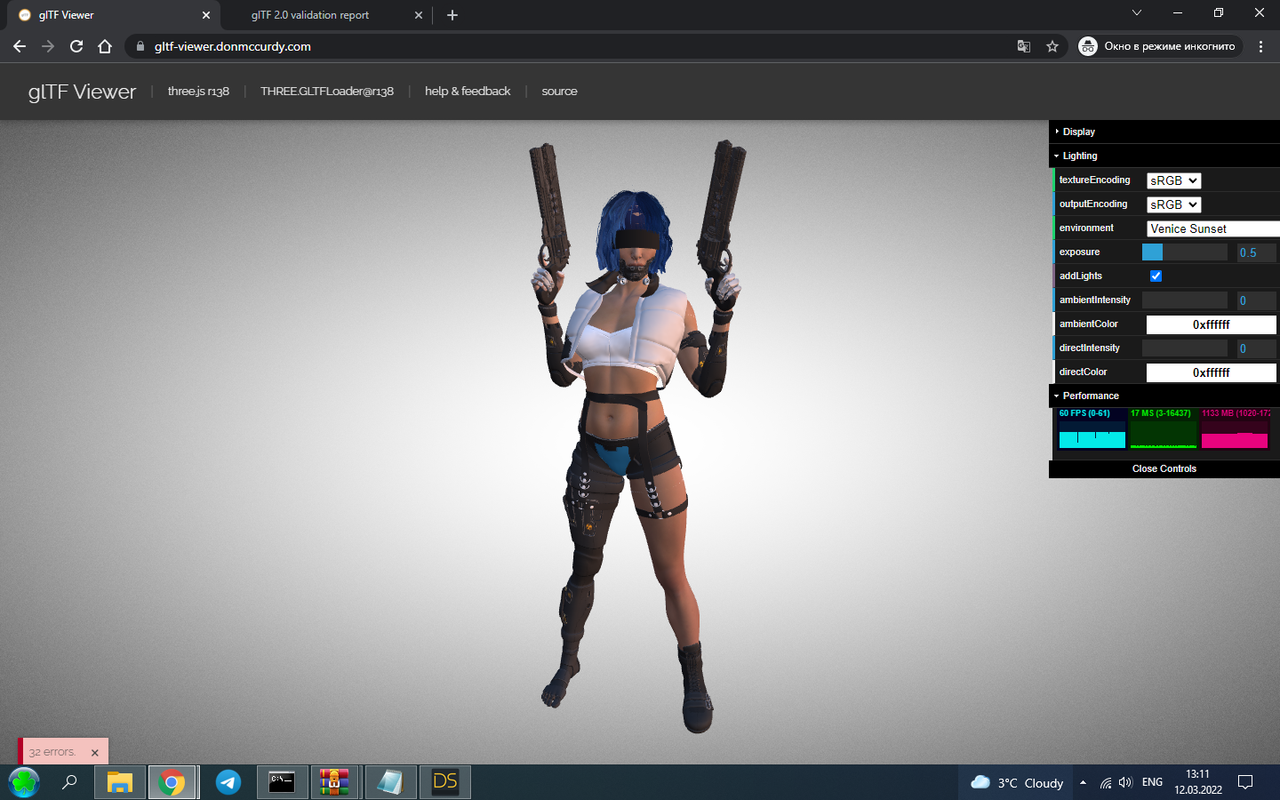Dismiss the 32 errors notification

click(x=95, y=752)
